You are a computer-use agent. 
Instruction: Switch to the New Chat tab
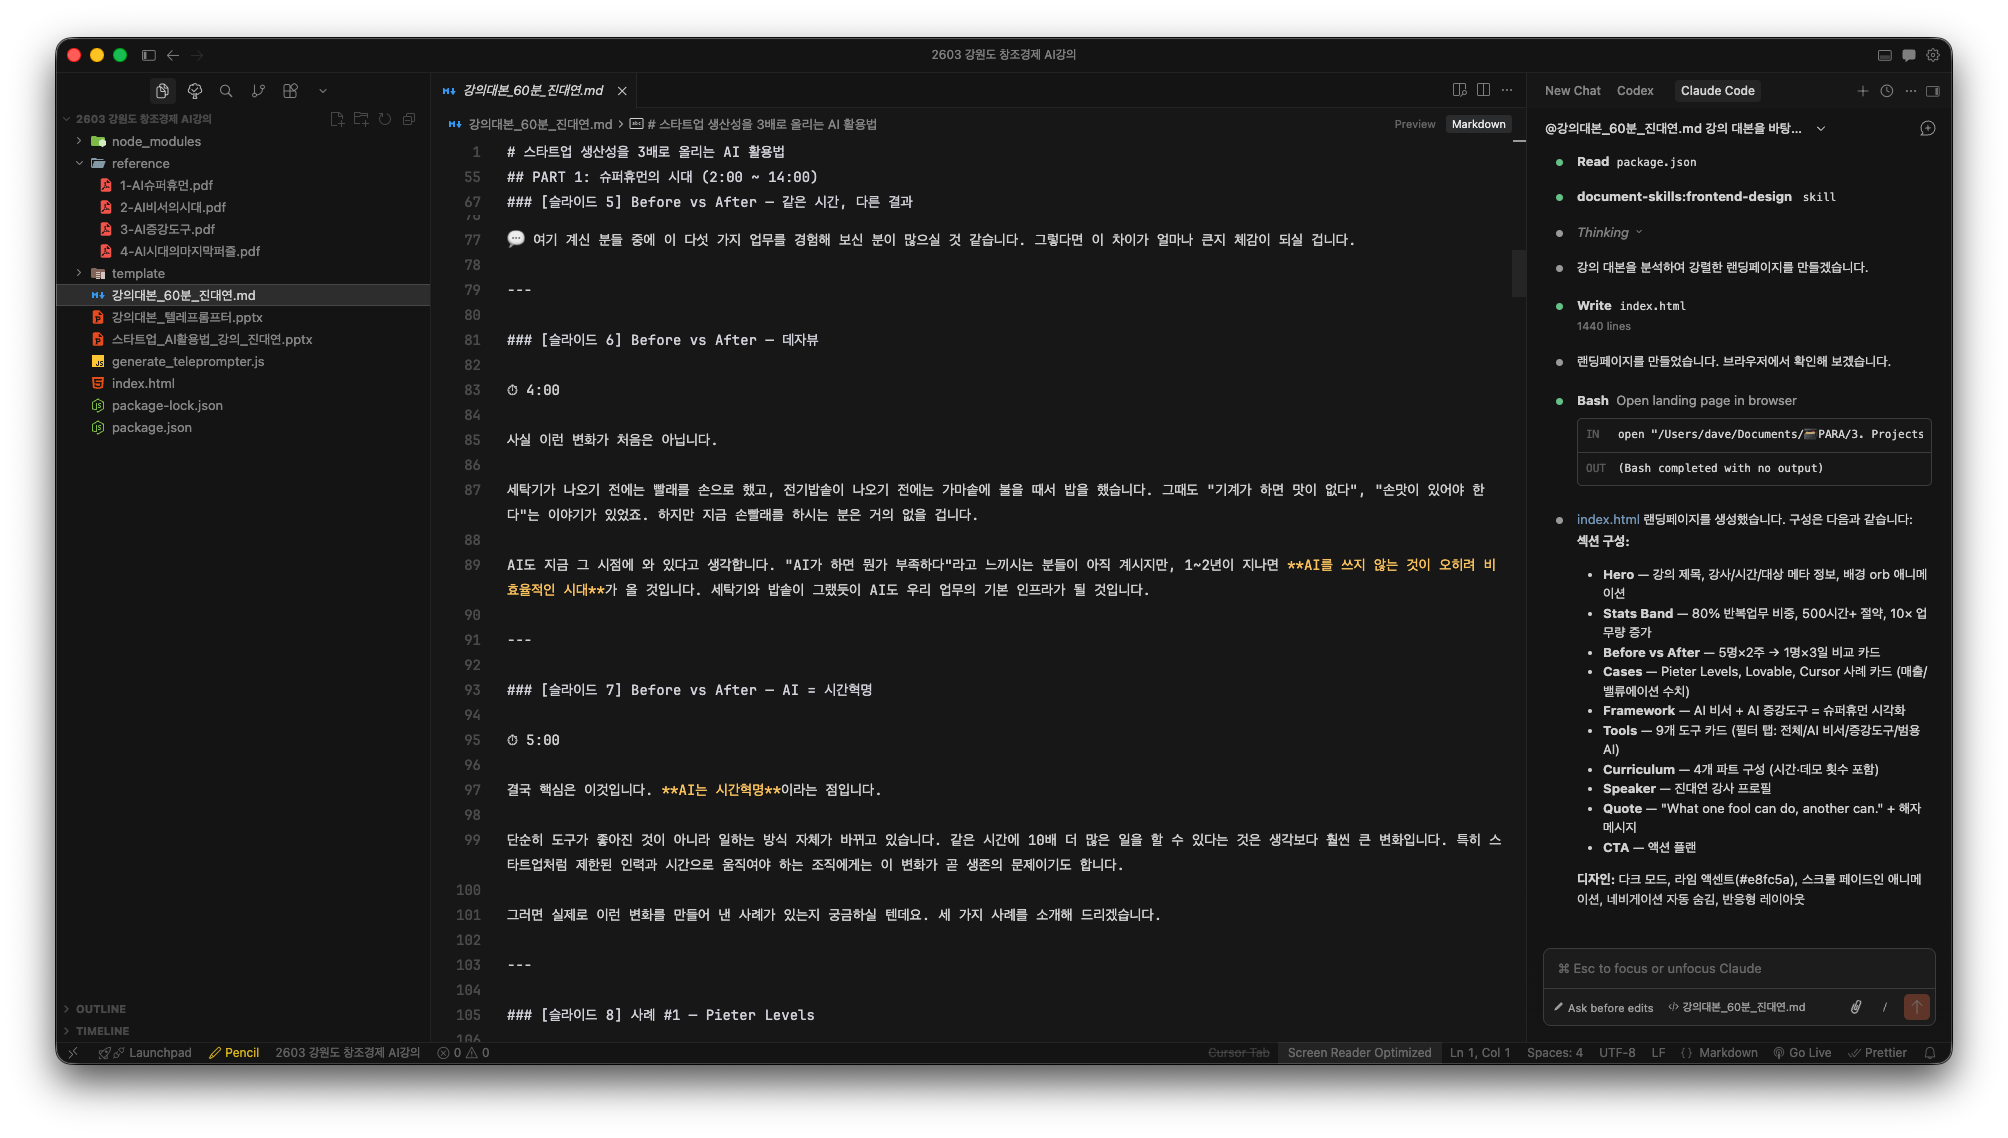tap(1572, 91)
